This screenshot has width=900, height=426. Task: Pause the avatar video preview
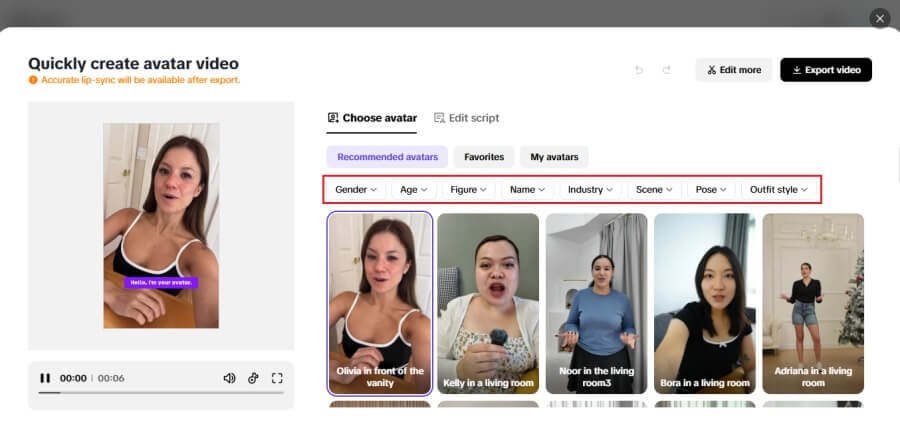point(45,378)
